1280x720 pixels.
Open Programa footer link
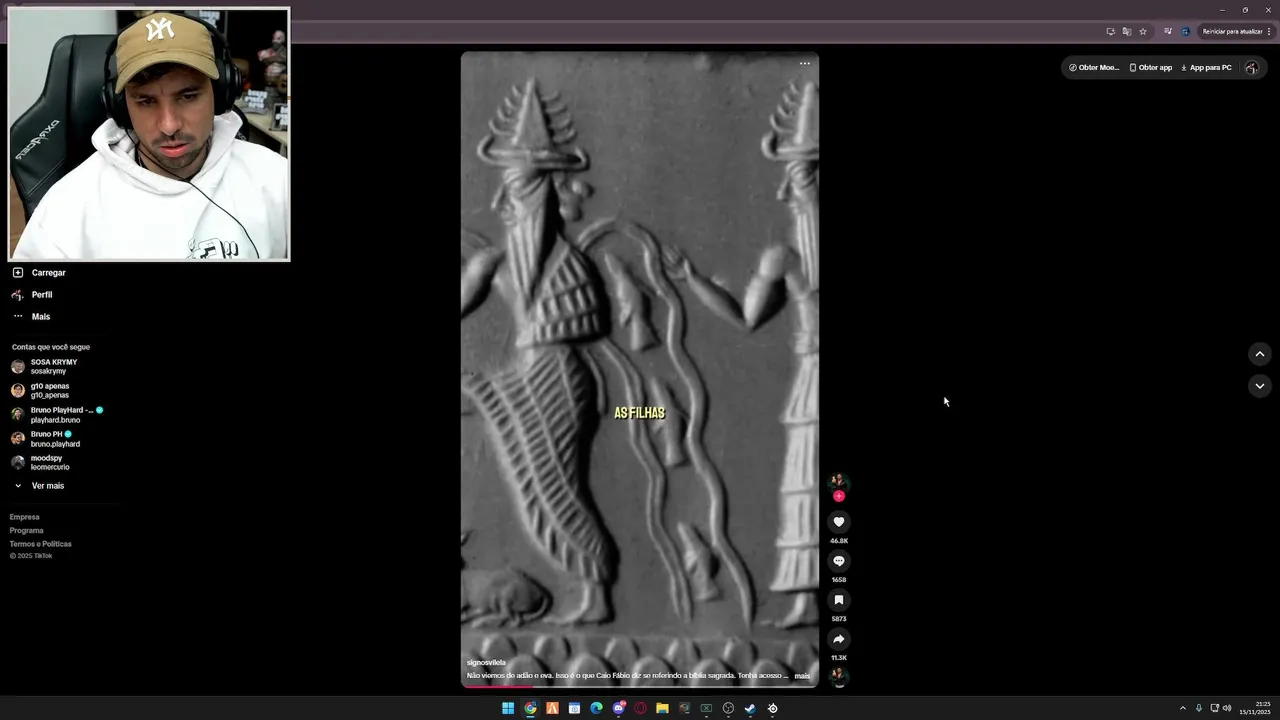(x=27, y=531)
